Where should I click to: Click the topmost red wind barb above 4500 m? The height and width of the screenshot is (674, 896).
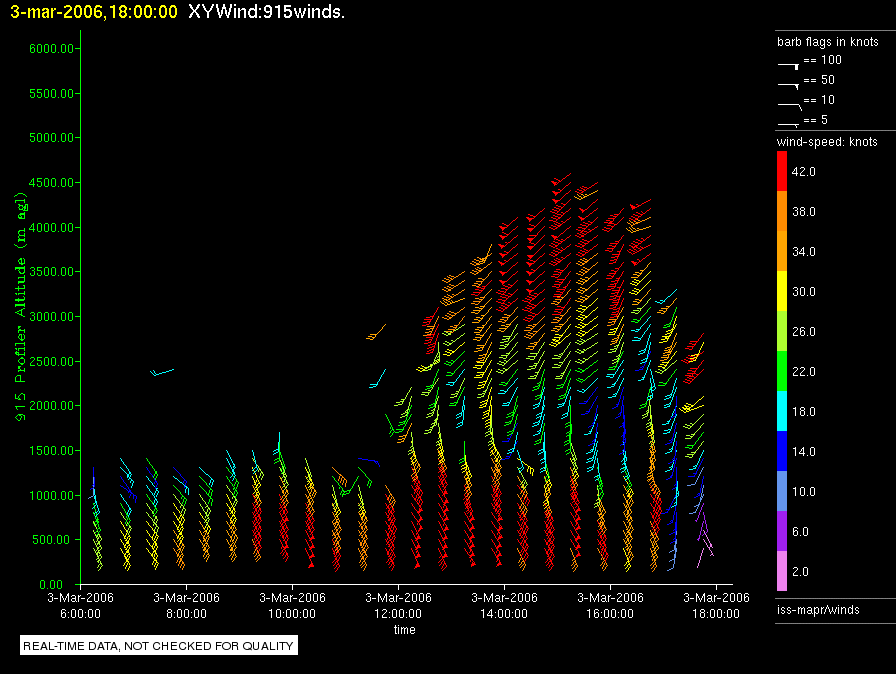click(x=560, y=180)
